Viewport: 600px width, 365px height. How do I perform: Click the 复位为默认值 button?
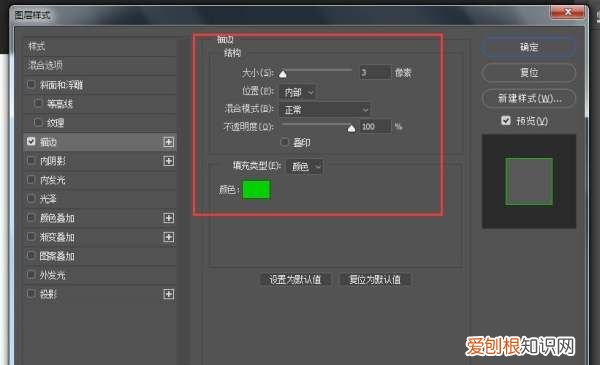(x=375, y=280)
